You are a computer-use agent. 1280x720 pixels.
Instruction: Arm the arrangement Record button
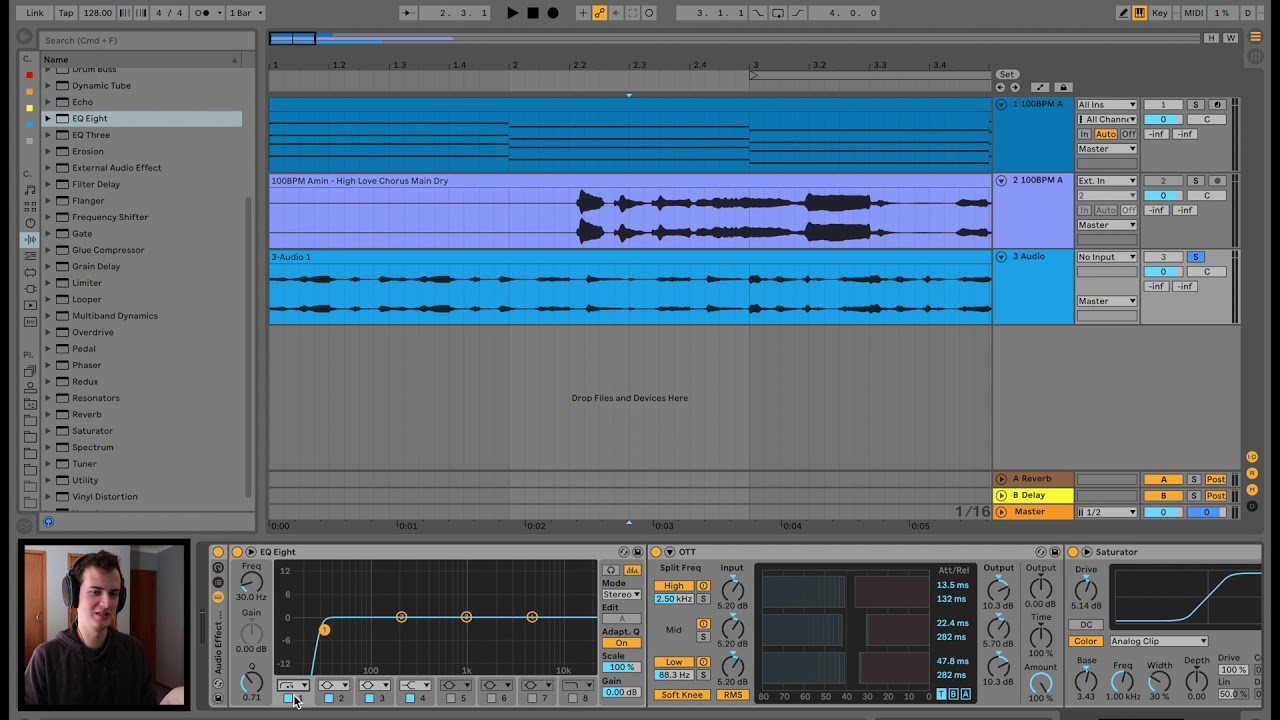(553, 13)
